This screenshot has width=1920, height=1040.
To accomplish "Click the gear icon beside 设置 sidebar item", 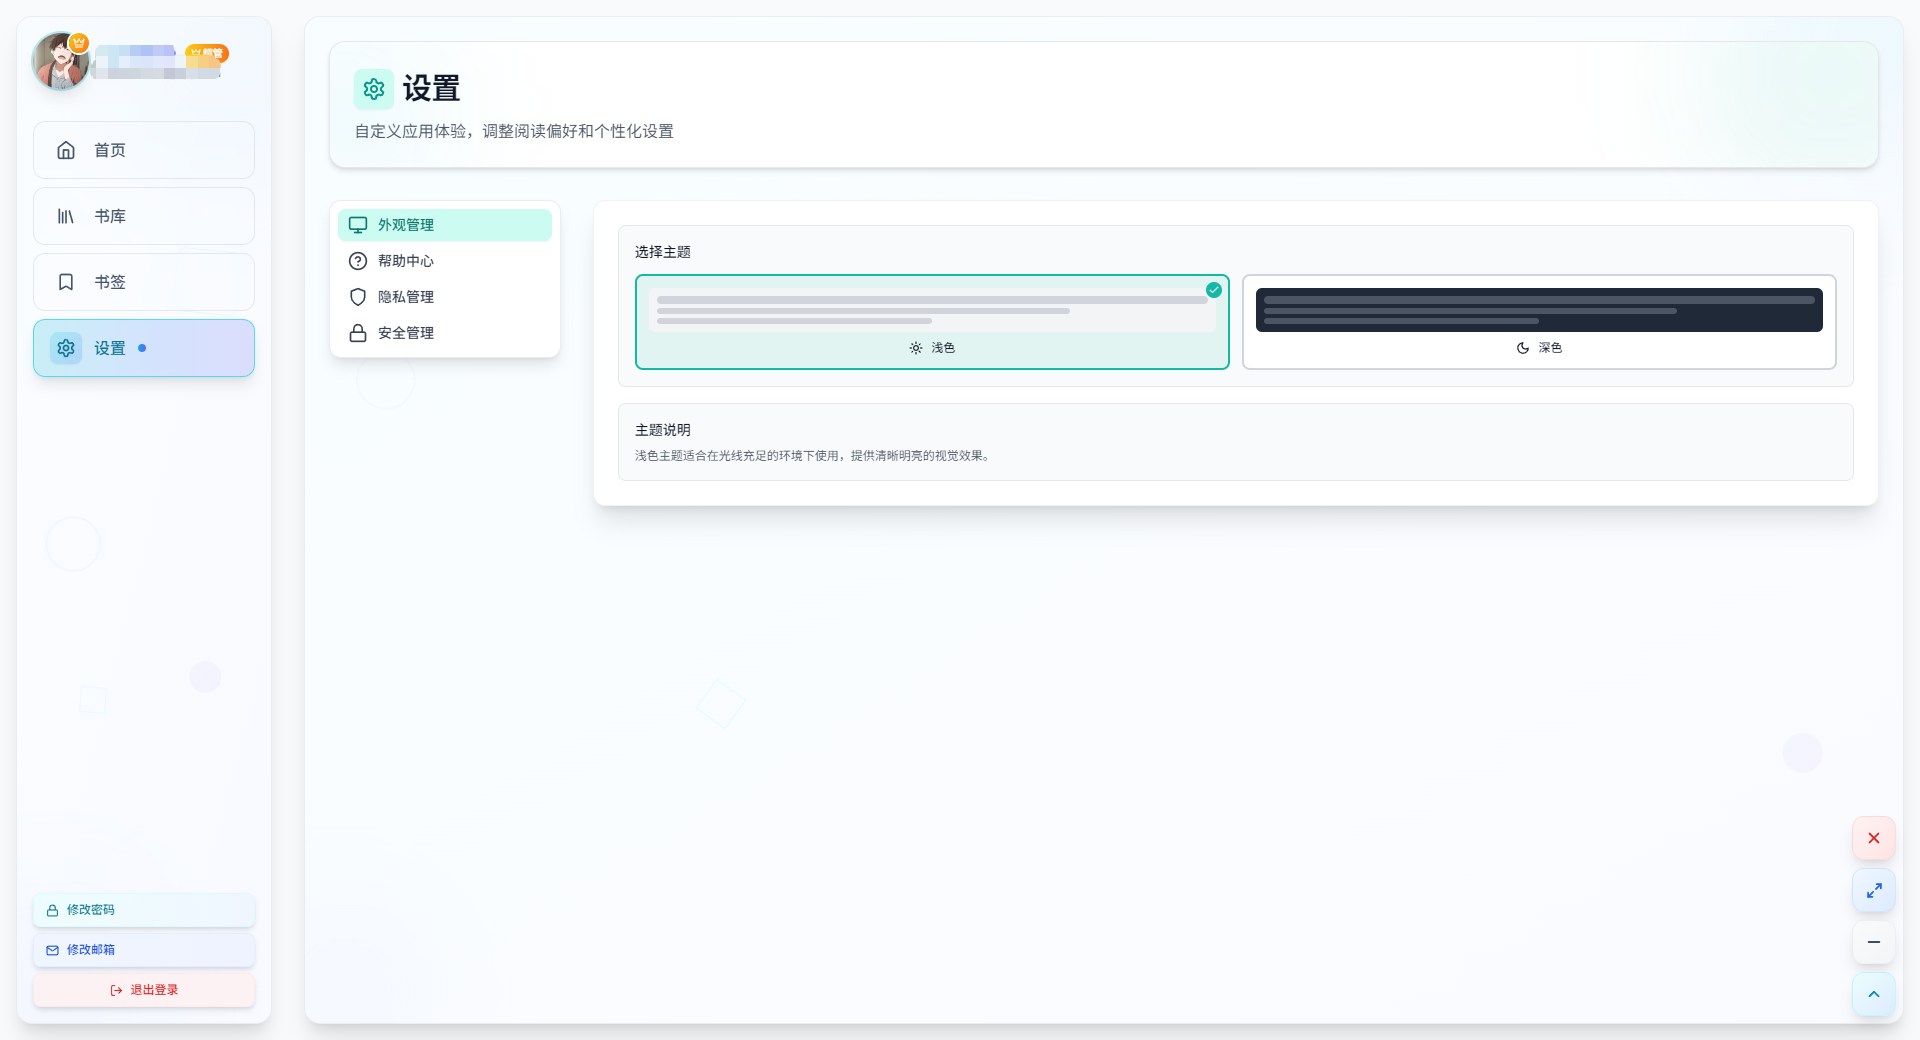I will click(66, 348).
